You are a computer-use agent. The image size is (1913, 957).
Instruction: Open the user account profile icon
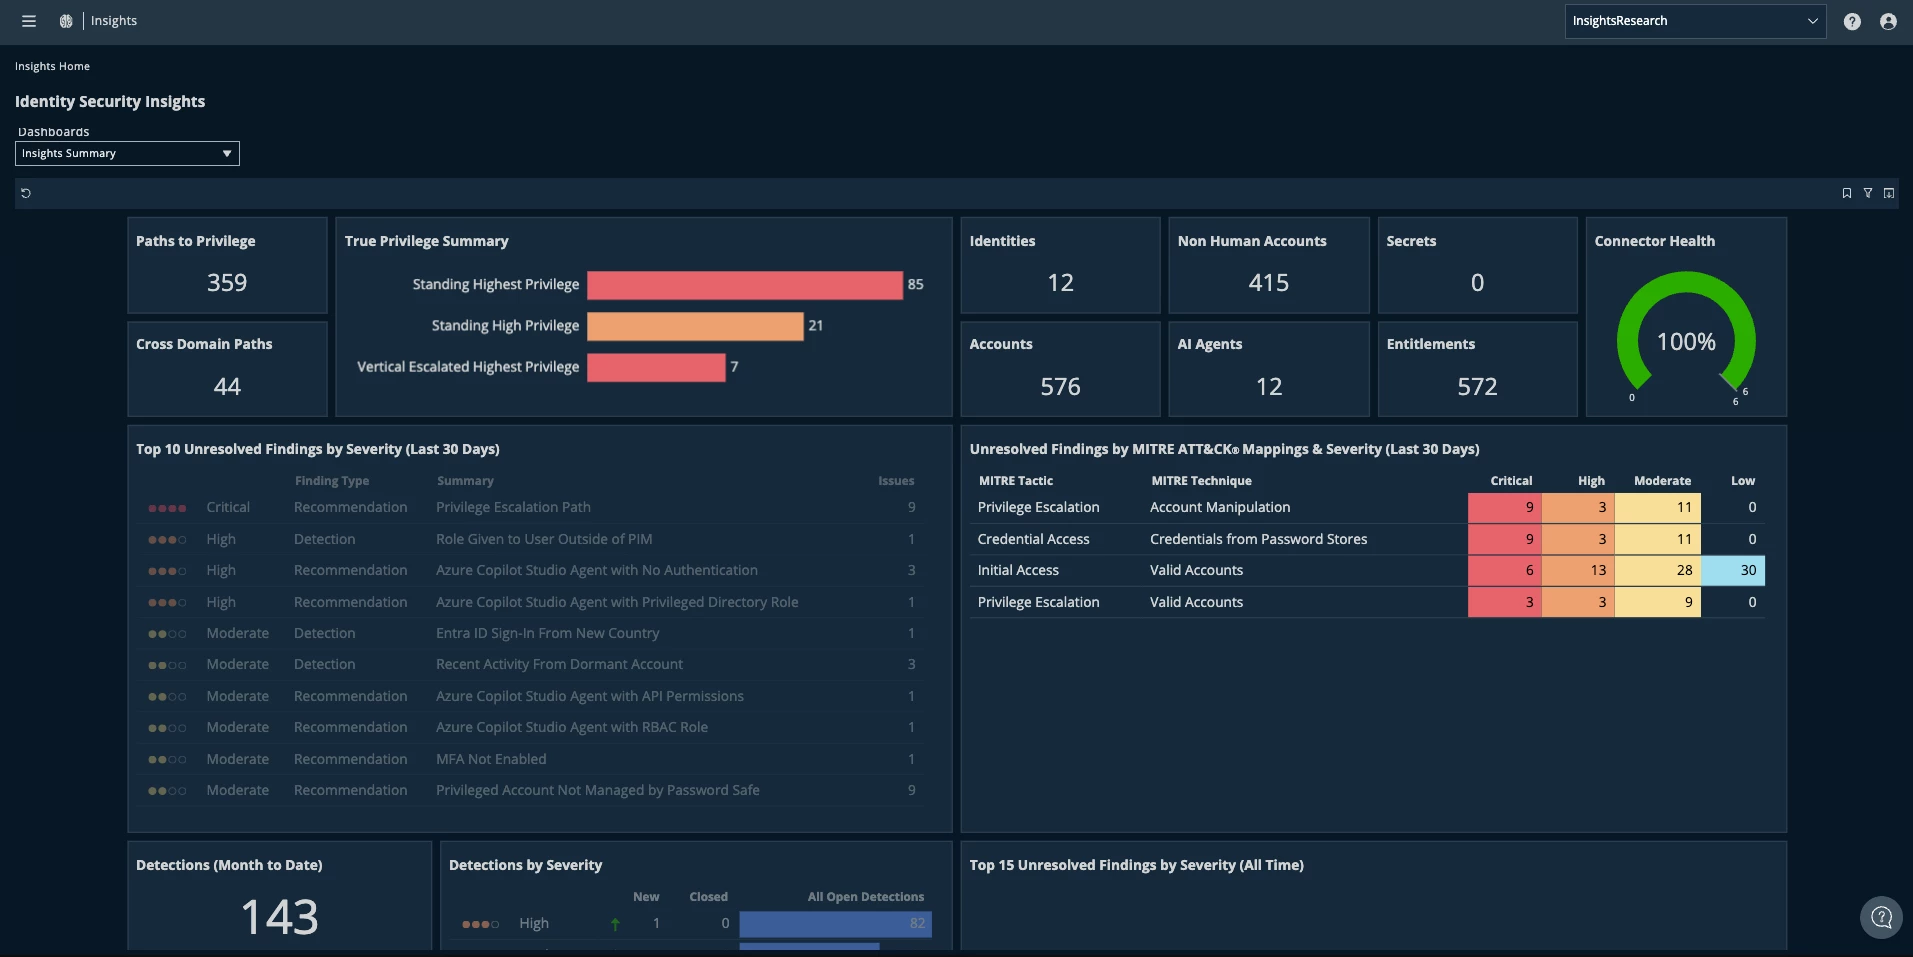[1888, 21]
